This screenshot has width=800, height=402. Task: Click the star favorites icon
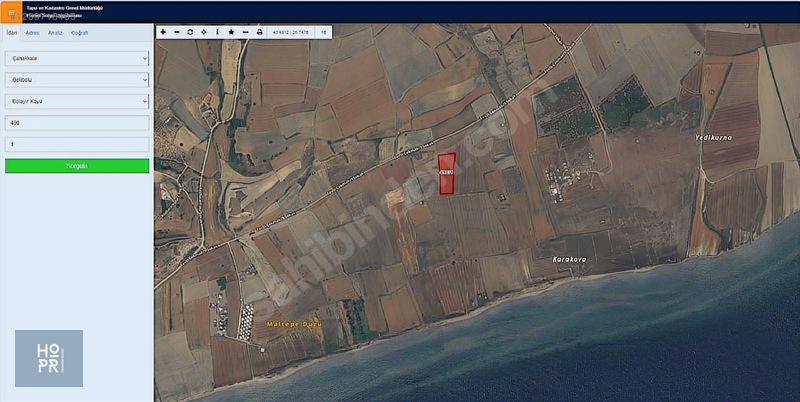[231, 32]
